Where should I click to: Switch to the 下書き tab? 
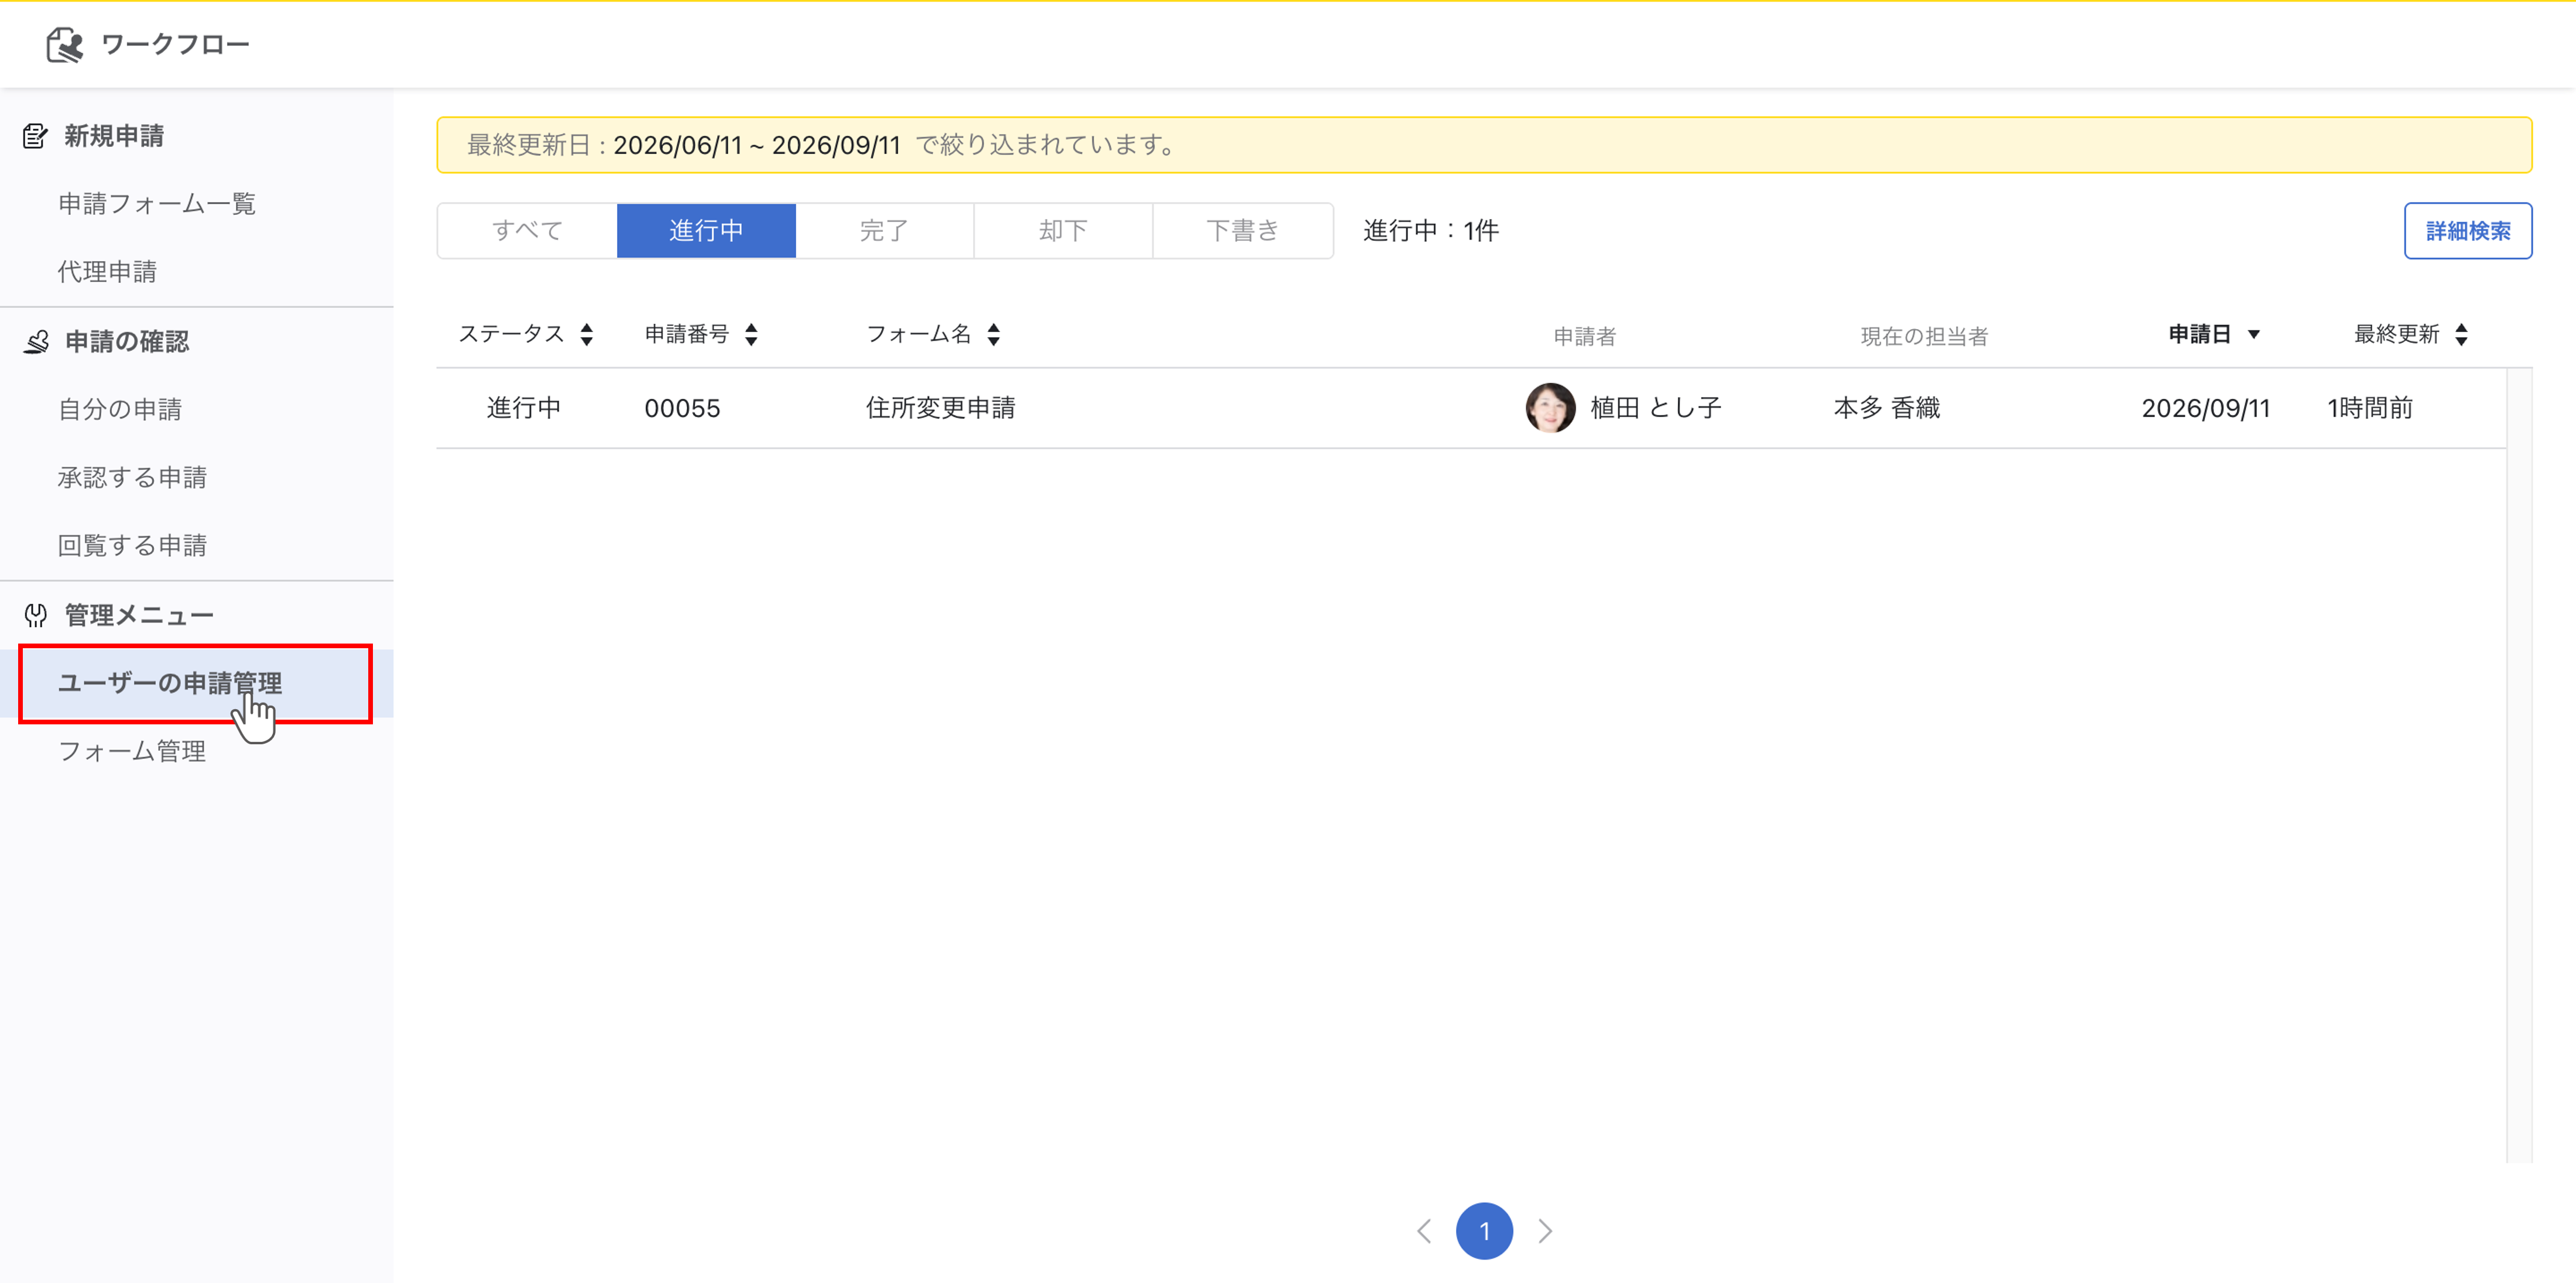pos(1243,231)
